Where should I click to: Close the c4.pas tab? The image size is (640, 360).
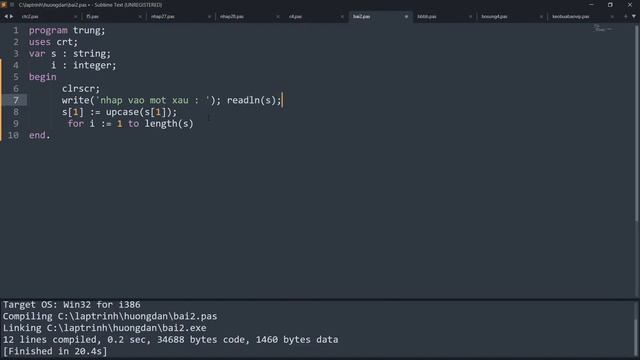[x=342, y=17]
